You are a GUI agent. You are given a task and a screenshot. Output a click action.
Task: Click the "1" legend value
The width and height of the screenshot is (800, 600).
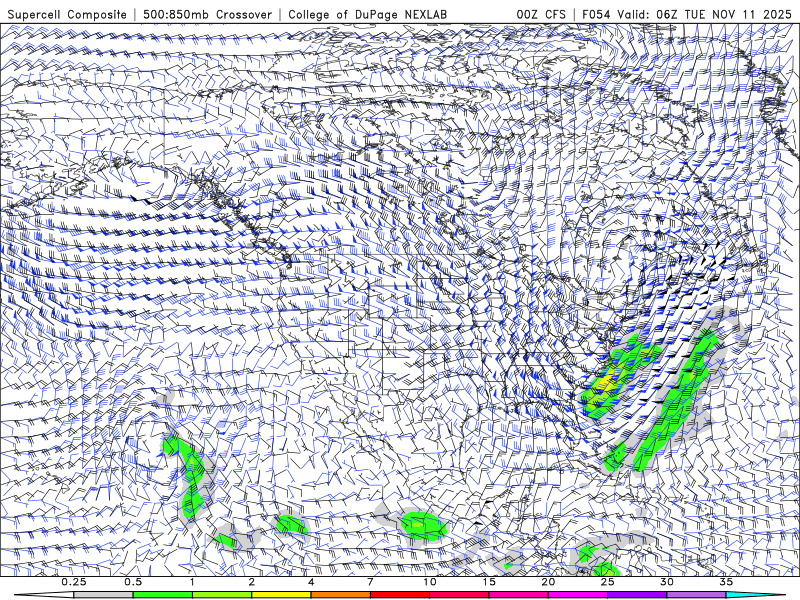pos(192,582)
